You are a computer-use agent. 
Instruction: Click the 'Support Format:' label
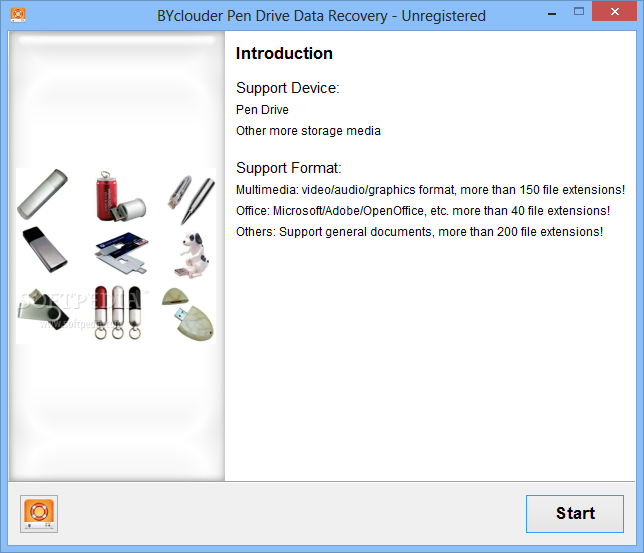(x=288, y=168)
